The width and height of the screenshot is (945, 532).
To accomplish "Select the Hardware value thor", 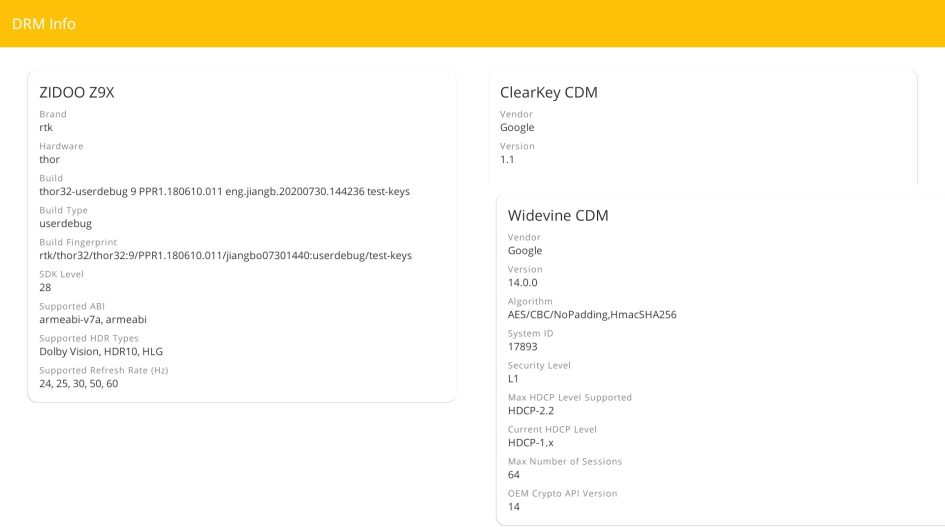I will point(49,160).
